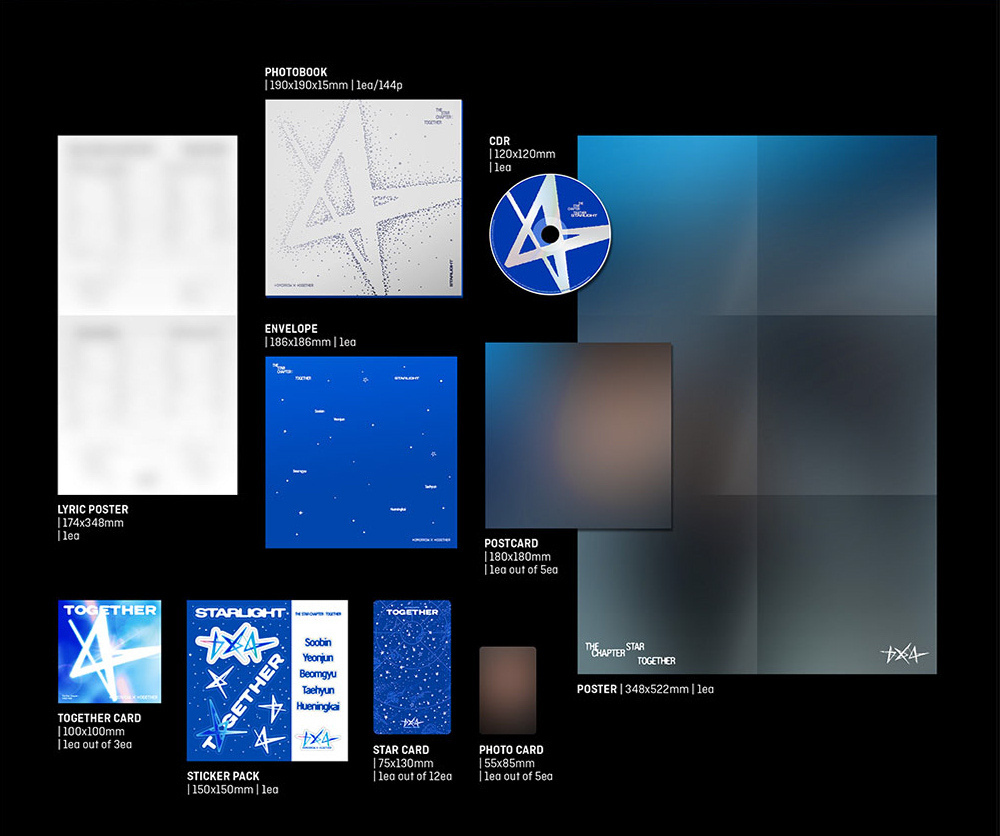The image size is (1000, 836).
Task: Click the TXT logo on the poster
Action: coord(904,654)
